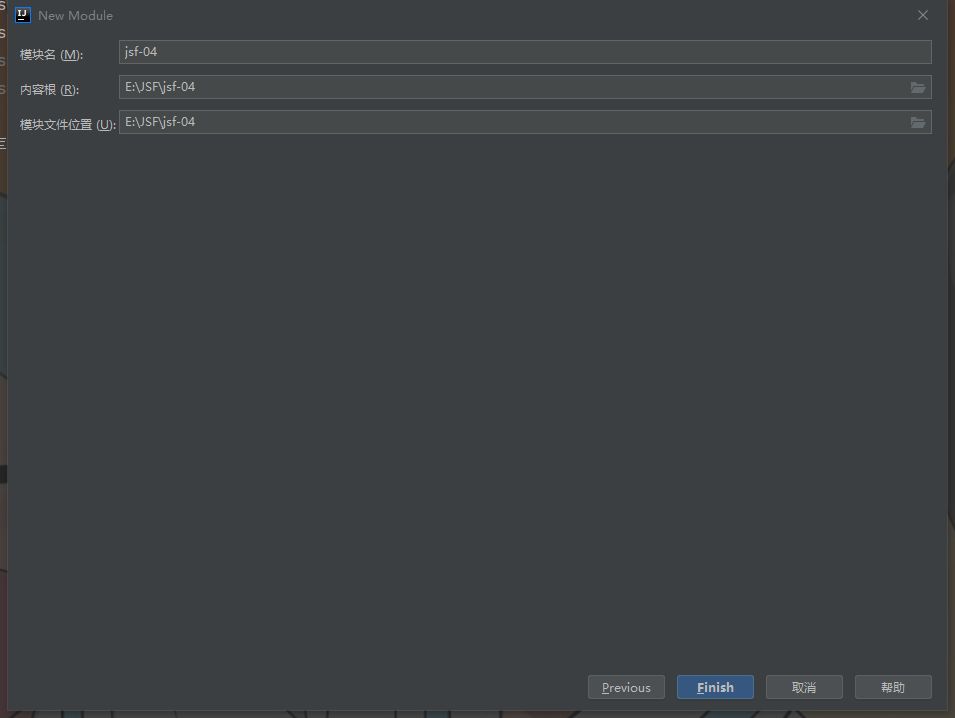The height and width of the screenshot is (718, 955).
Task: Browse folder for content root field
Action: click(x=918, y=88)
